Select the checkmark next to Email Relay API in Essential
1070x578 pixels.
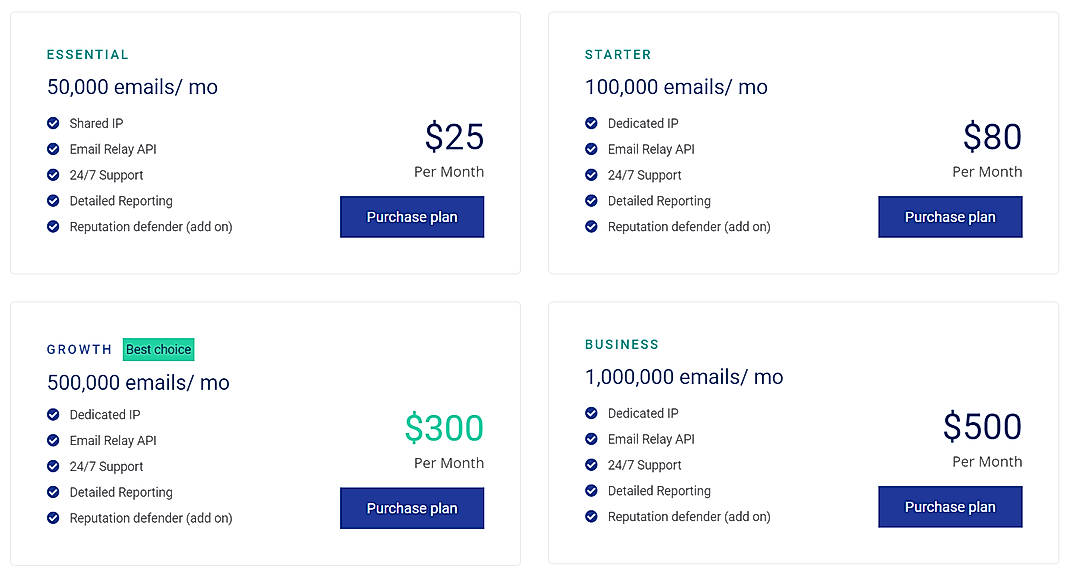tap(53, 149)
